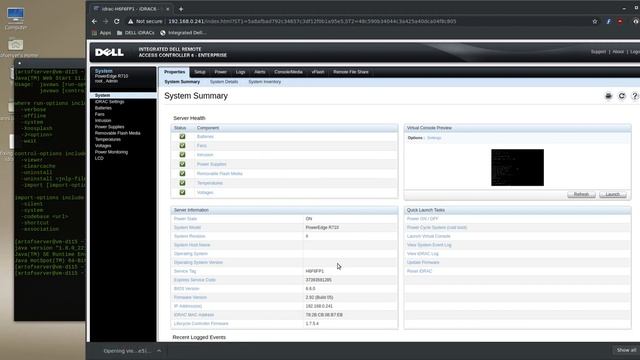
Task: Click Reset iDRAC quick task
Action: coord(419,271)
